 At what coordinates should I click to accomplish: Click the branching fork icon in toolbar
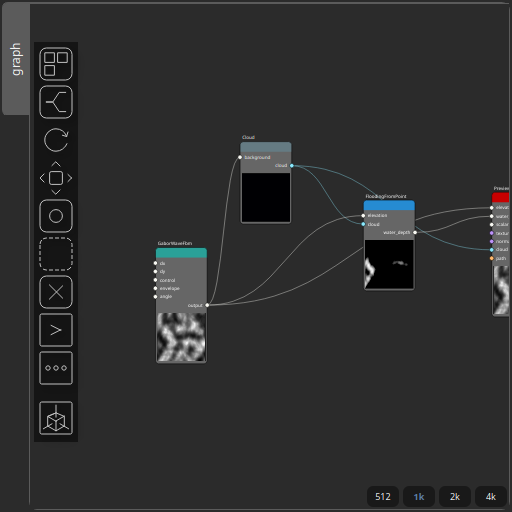56,102
